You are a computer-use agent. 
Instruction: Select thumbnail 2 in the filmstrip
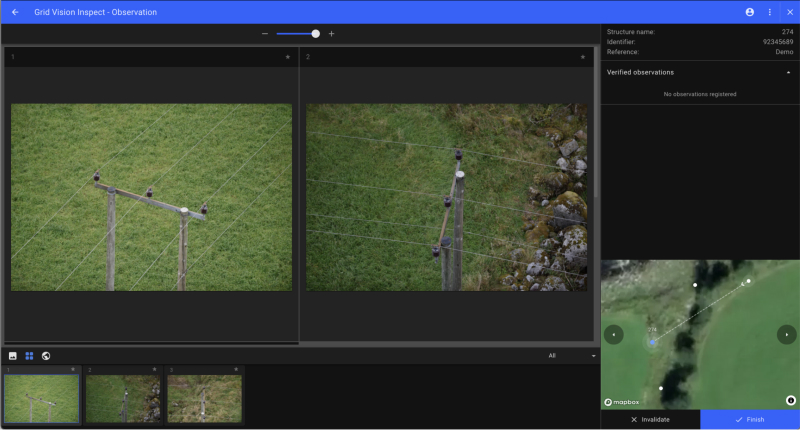[x=123, y=398]
